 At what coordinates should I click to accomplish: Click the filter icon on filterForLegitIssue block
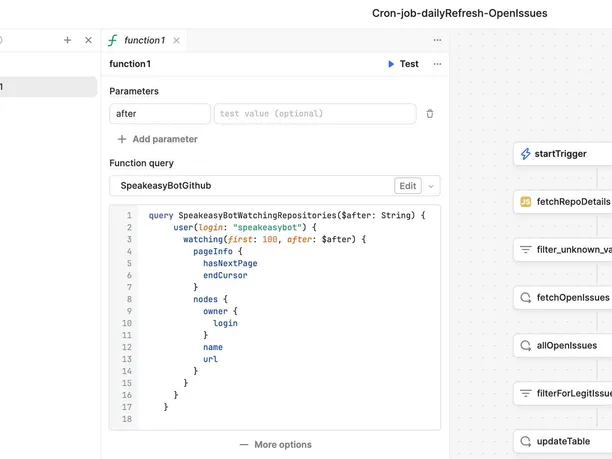click(x=526, y=393)
